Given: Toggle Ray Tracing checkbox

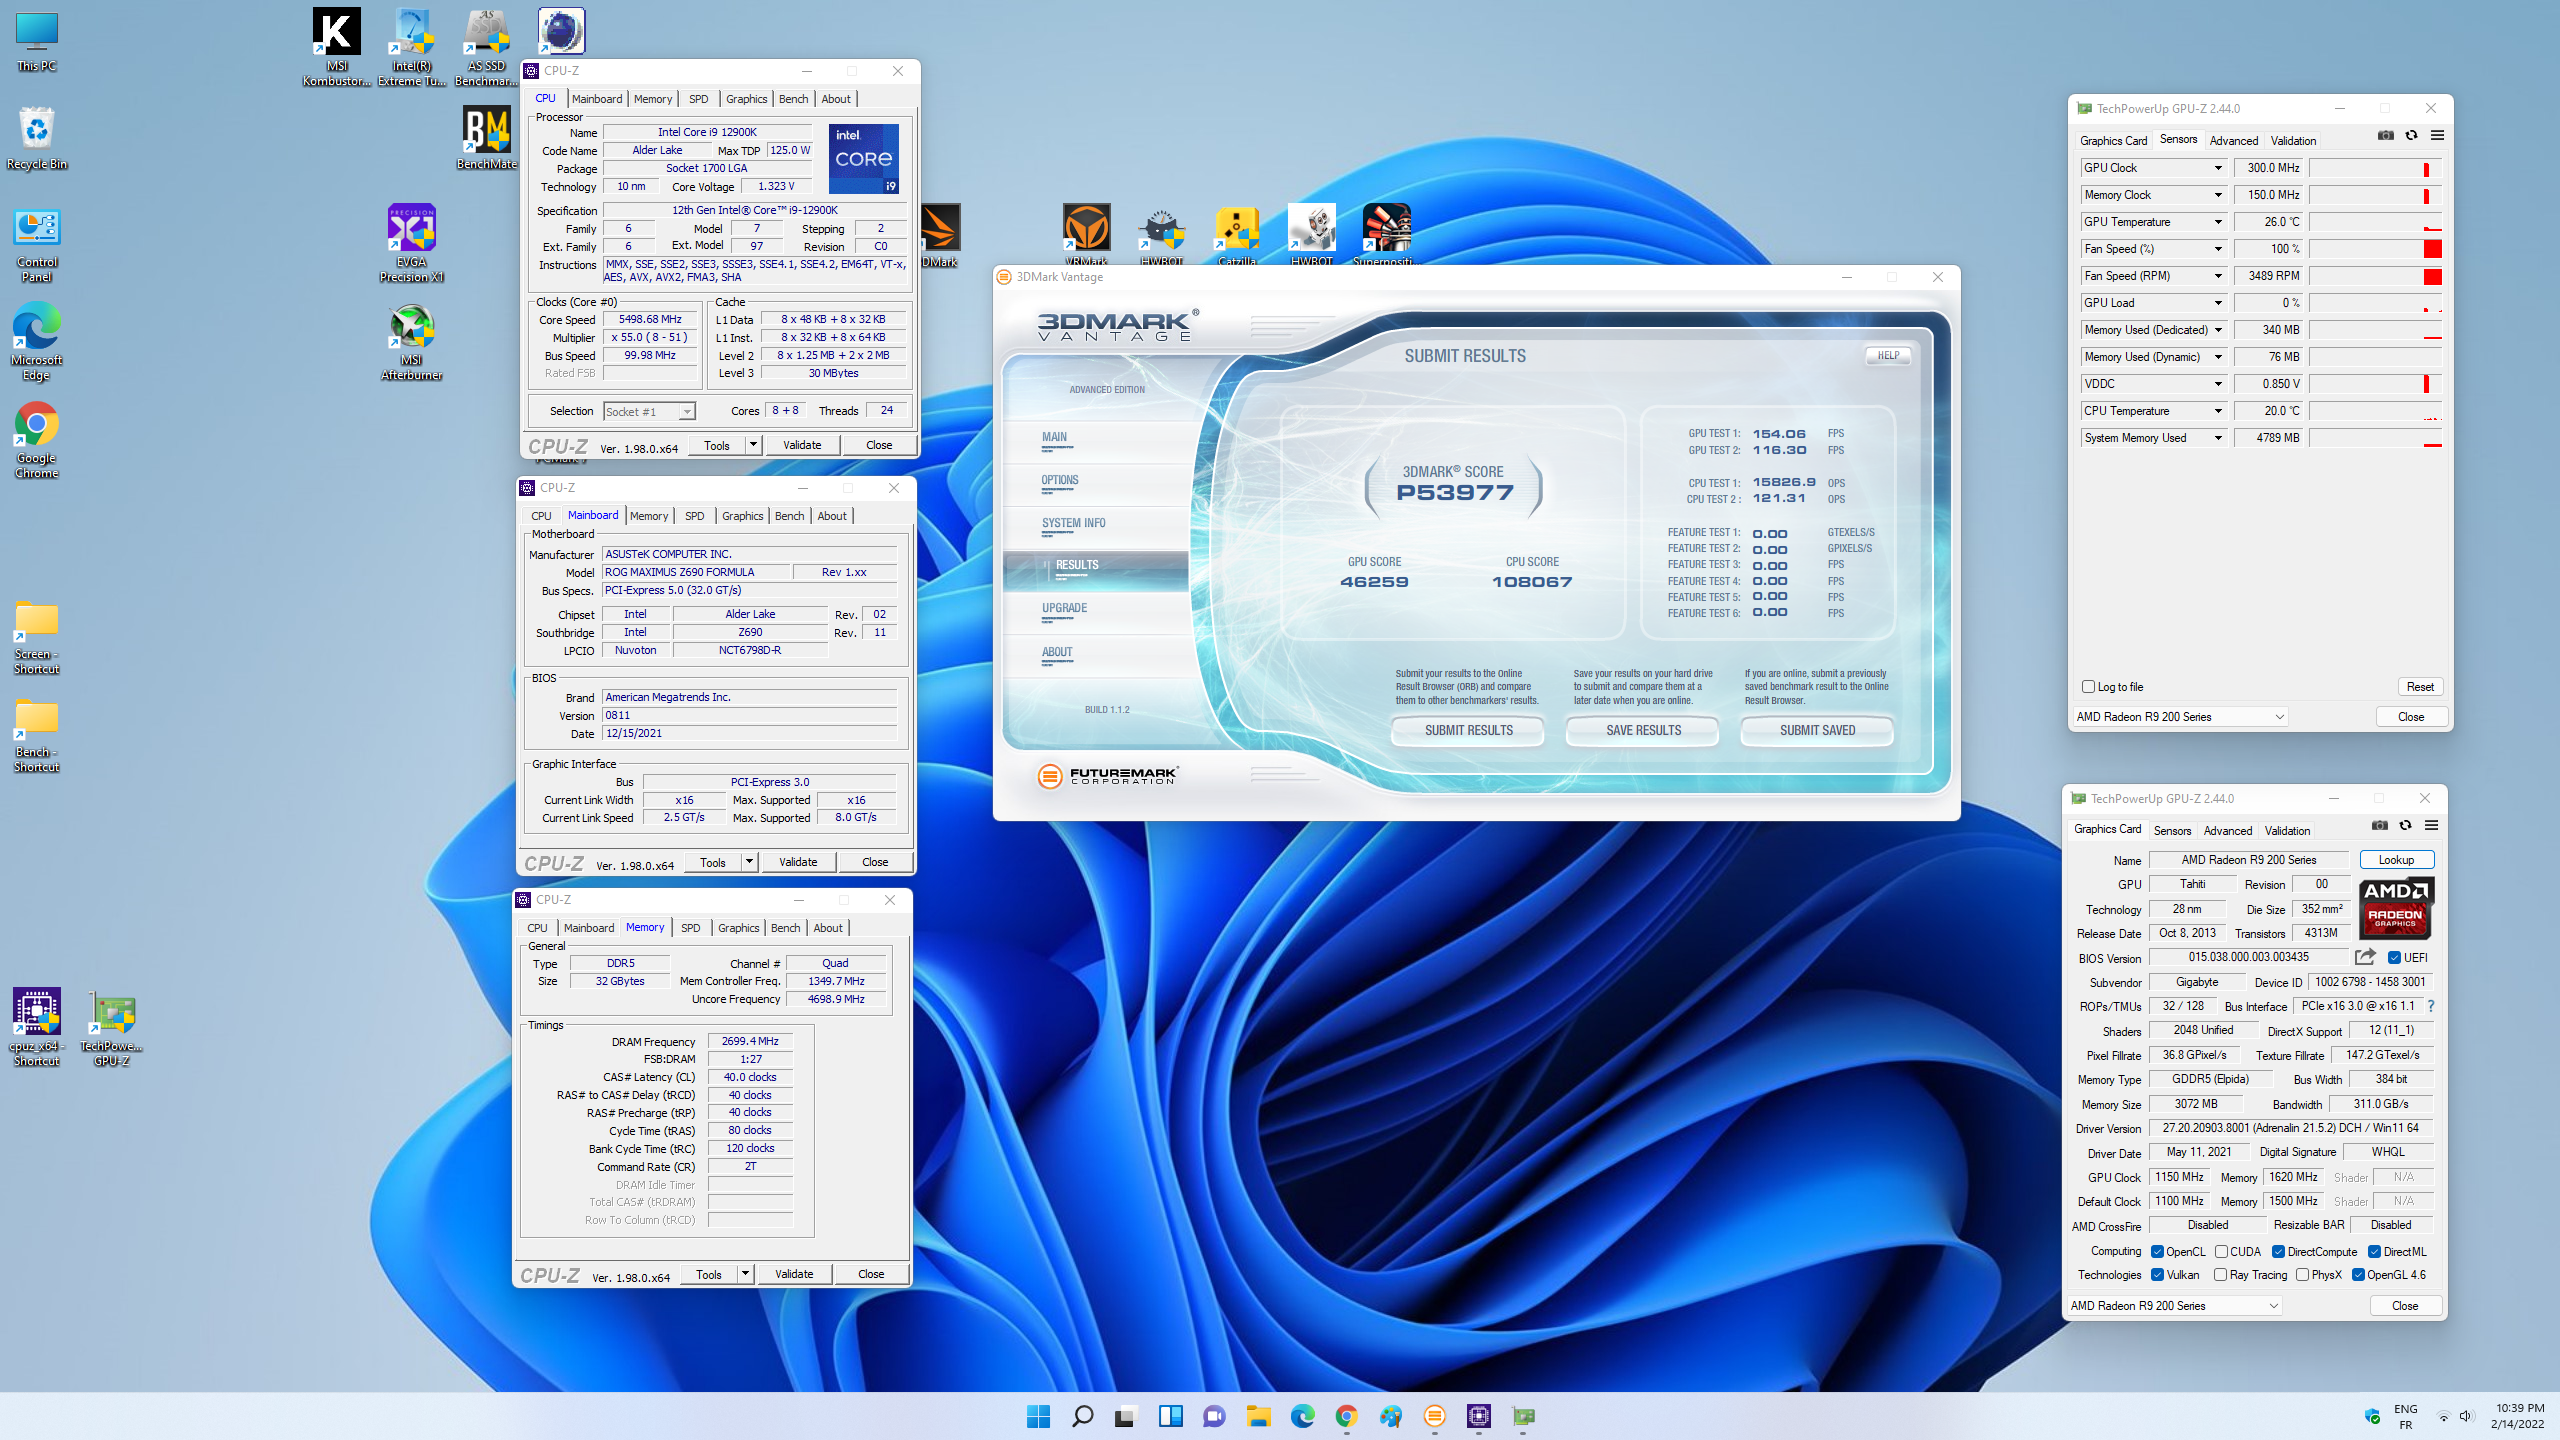Looking at the screenshot, I should tap(2221, 1275).
